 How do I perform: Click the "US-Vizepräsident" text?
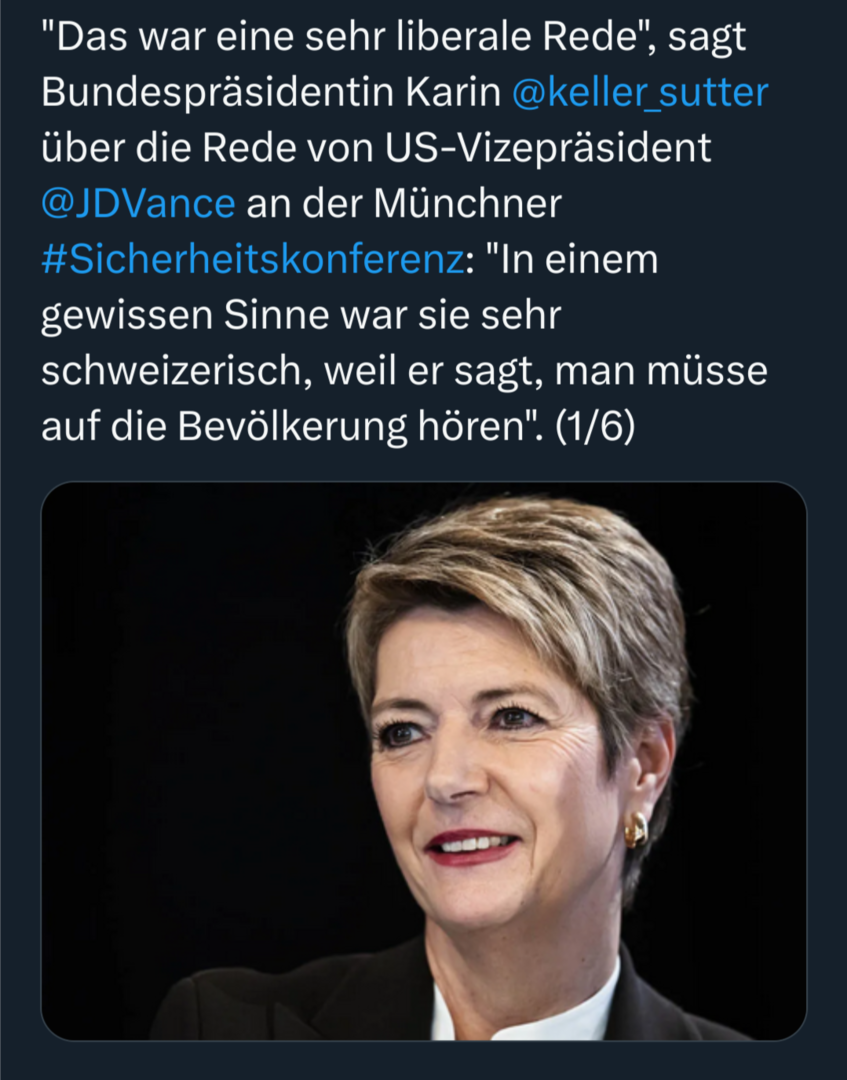point(548,148)
